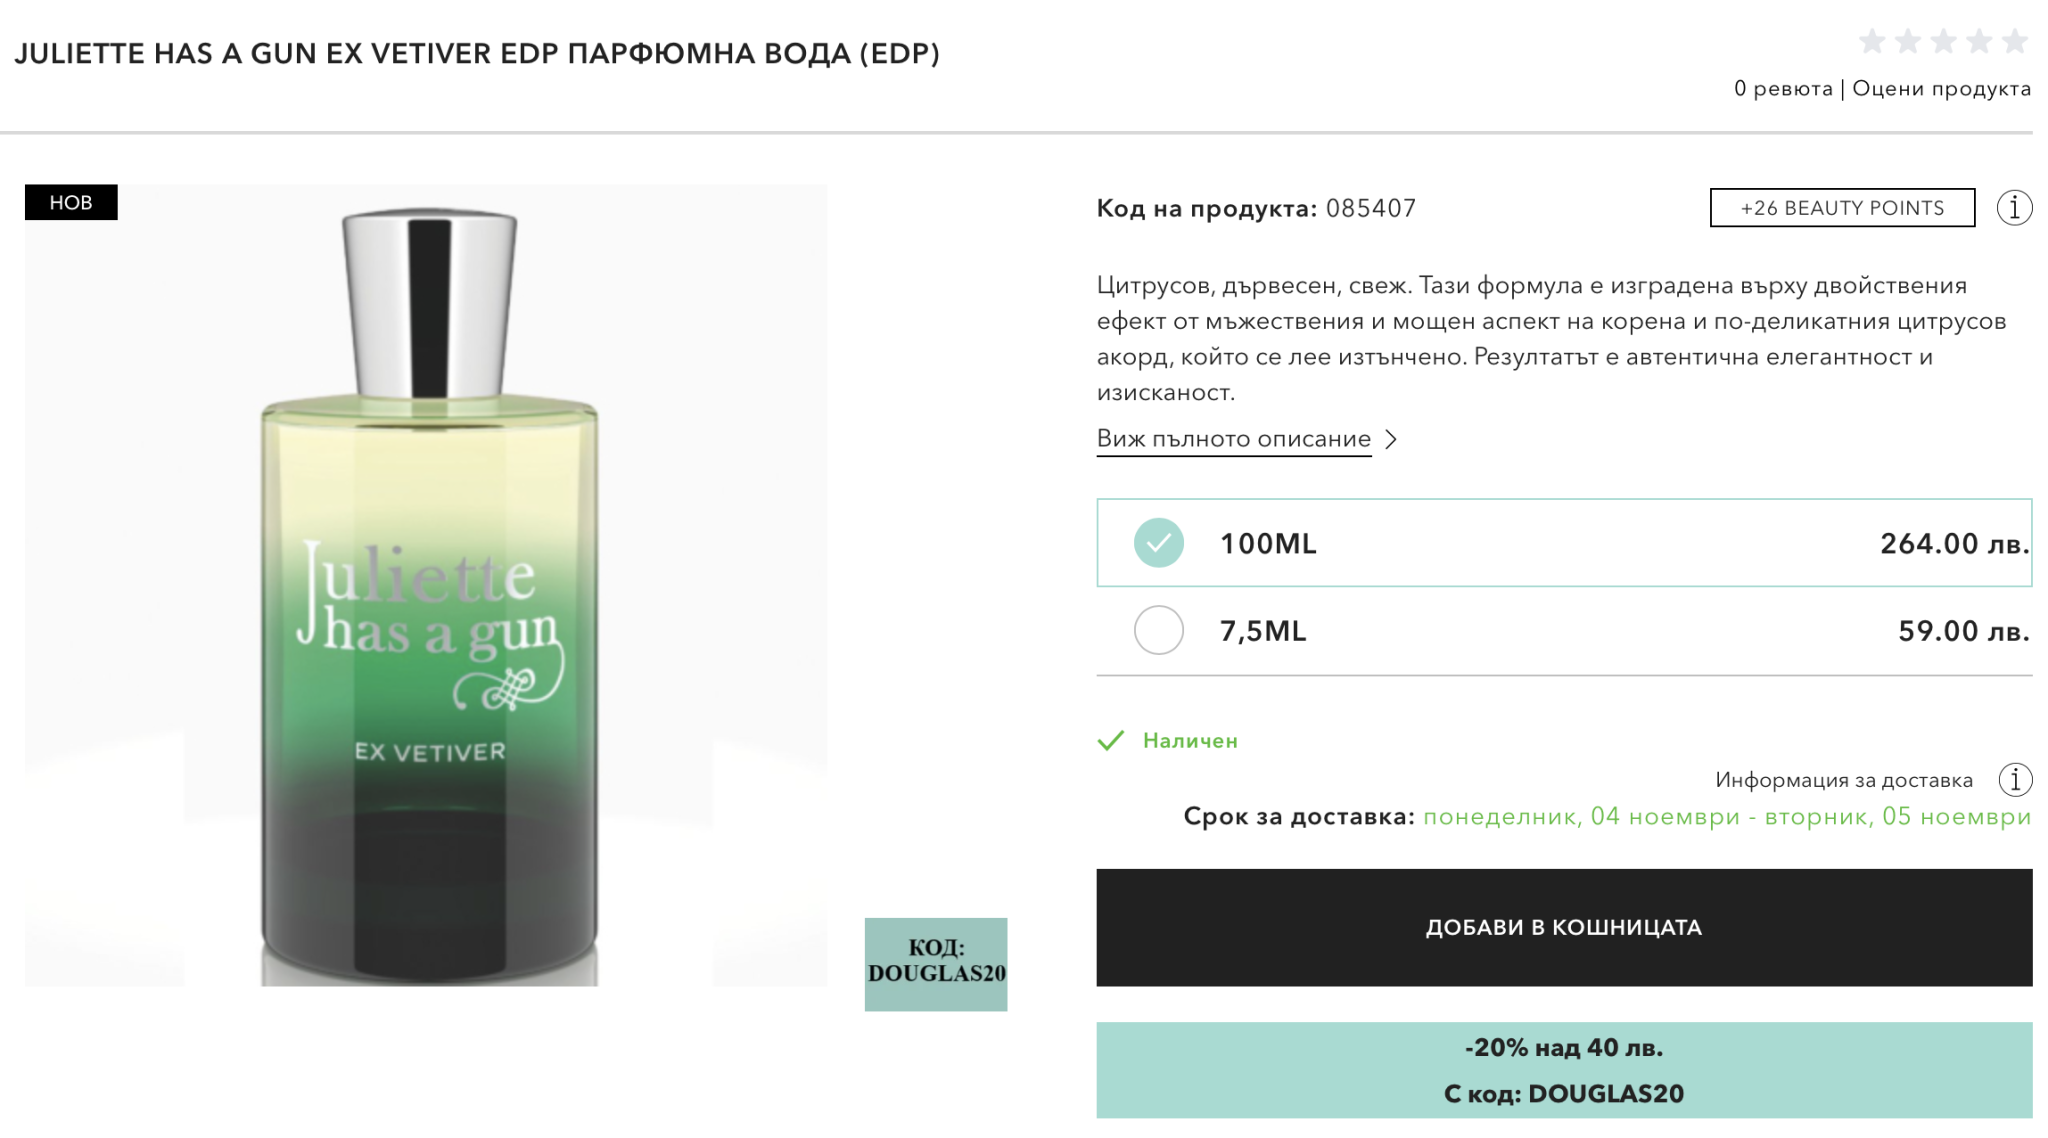Click the Оцени продукта link

click(1941, 89)
